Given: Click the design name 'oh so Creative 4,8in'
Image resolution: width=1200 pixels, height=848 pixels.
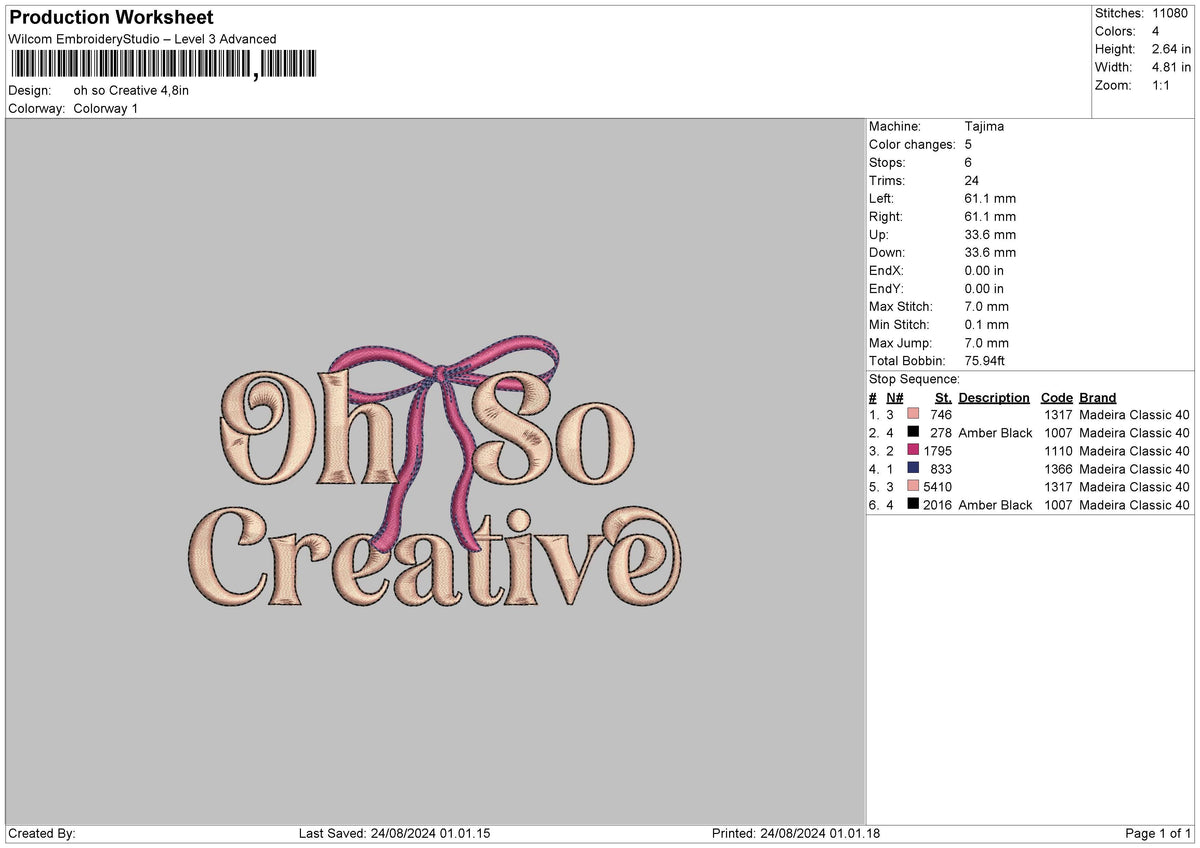Looking at the screenshot, I should [x=131, y=90].
